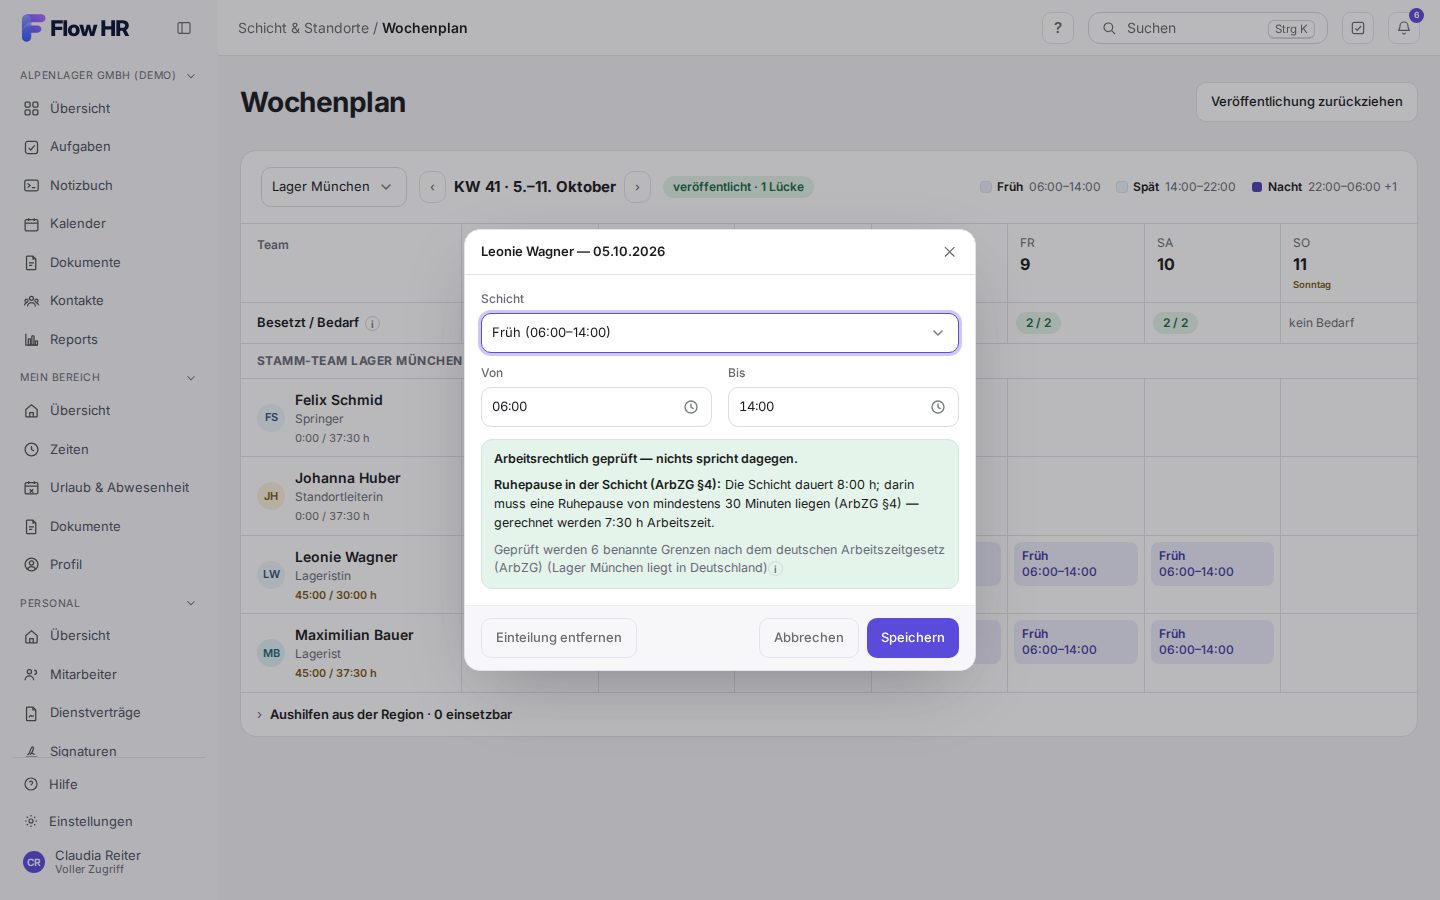
Task: Open Zeiten in sidebar
Action: 109,449
